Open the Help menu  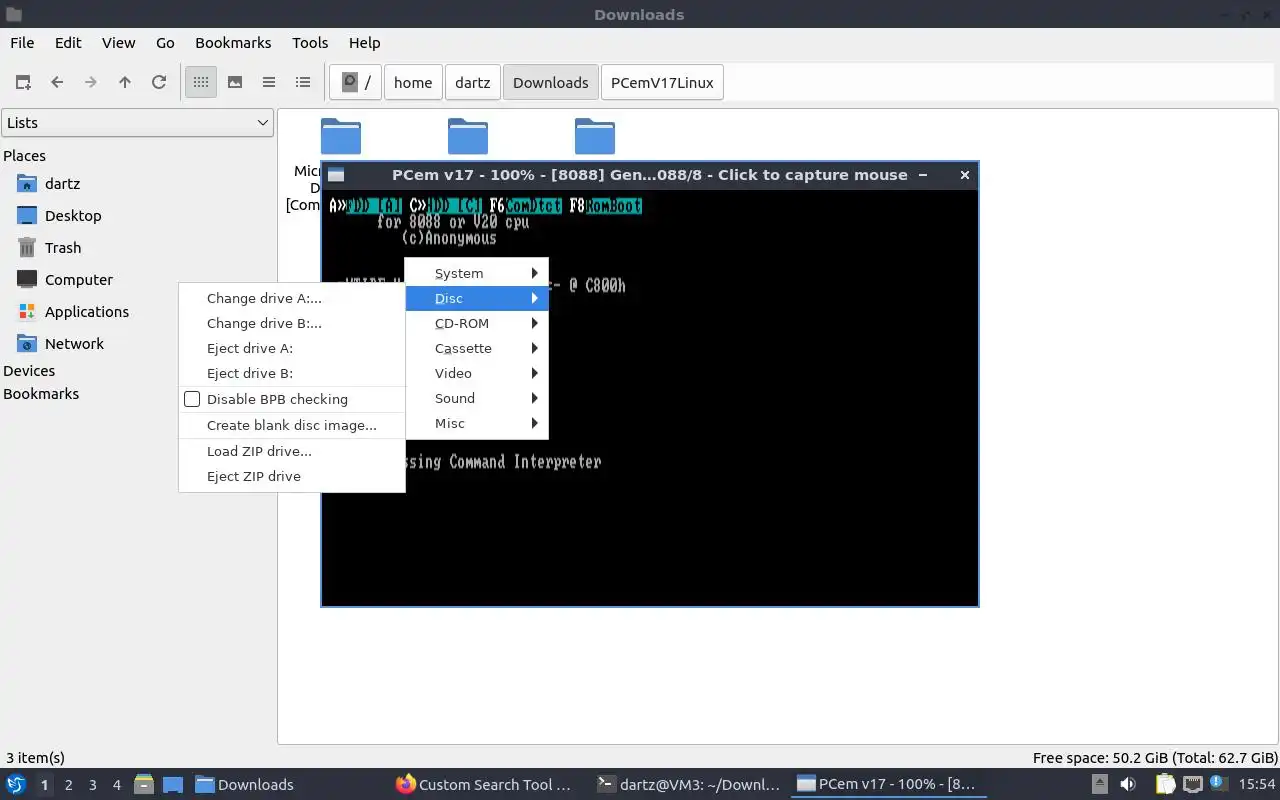coord(364,43)
